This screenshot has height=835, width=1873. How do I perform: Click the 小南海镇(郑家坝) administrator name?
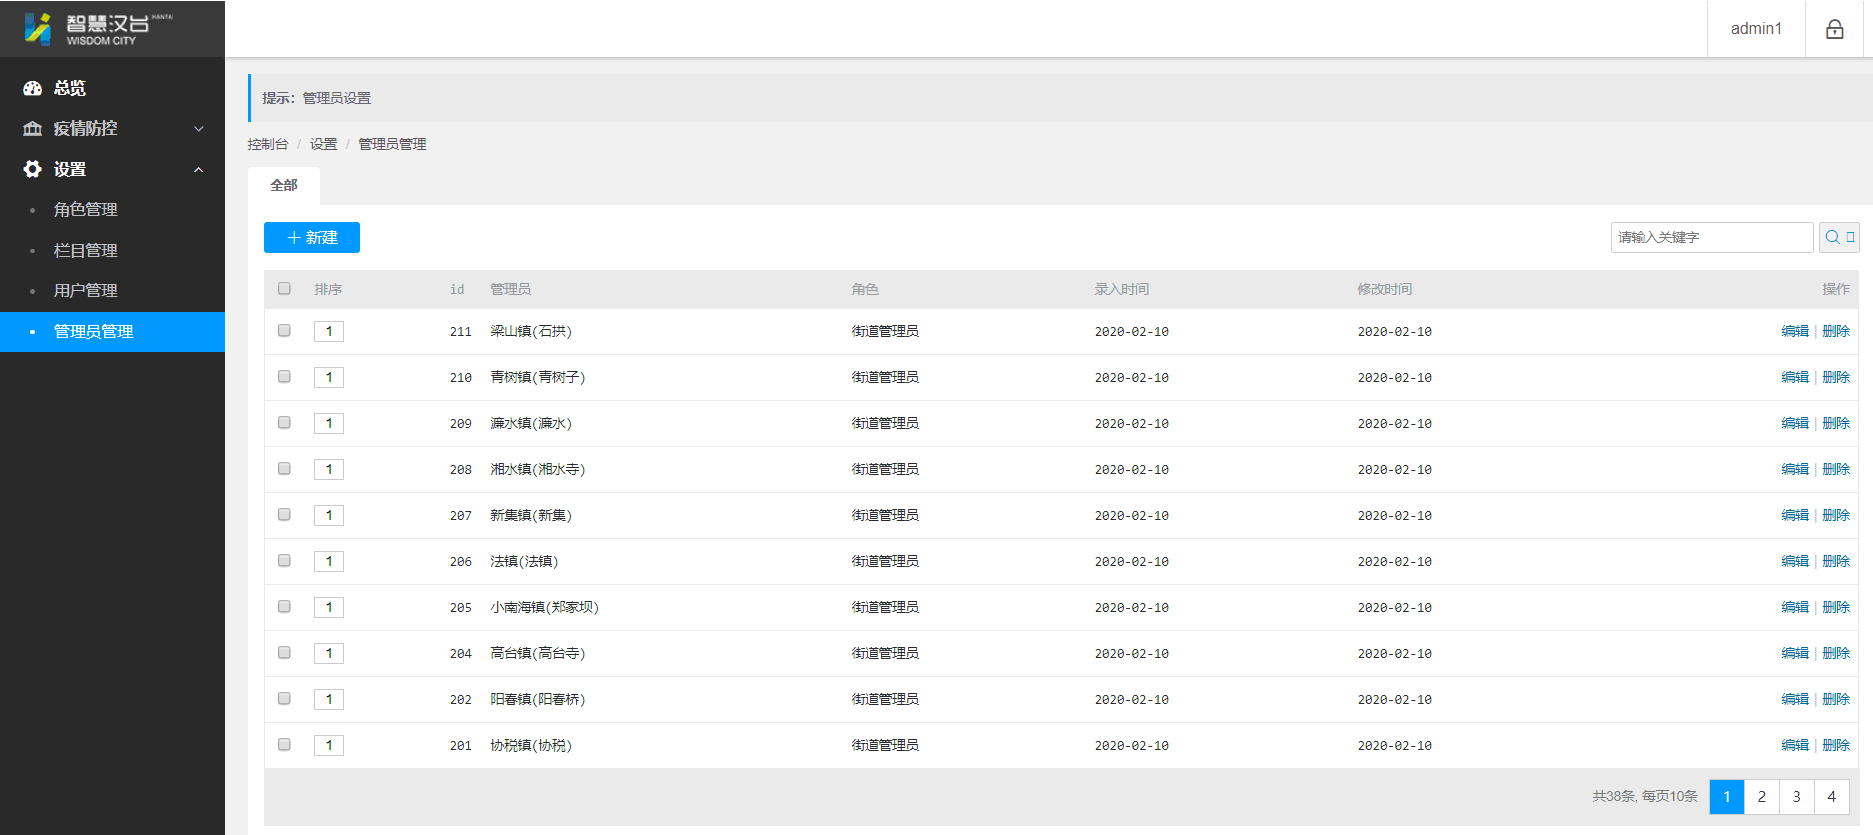tap(544, 607)
